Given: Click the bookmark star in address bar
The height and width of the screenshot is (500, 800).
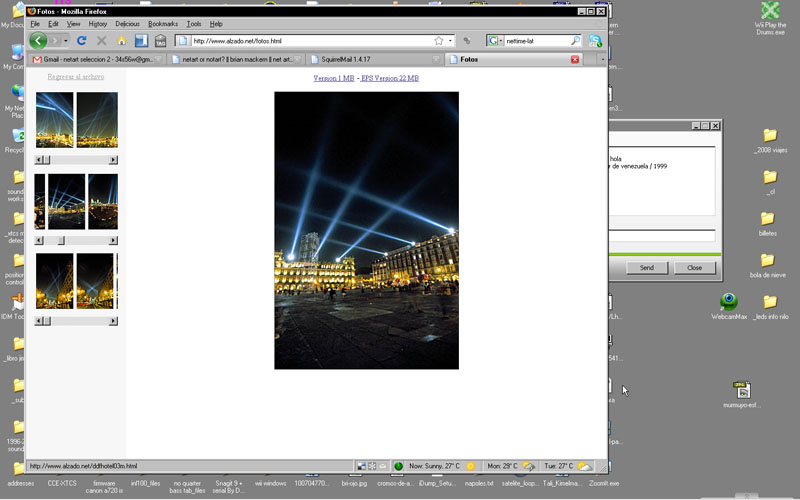Looking at the screenshot, I should coord(439,41).
